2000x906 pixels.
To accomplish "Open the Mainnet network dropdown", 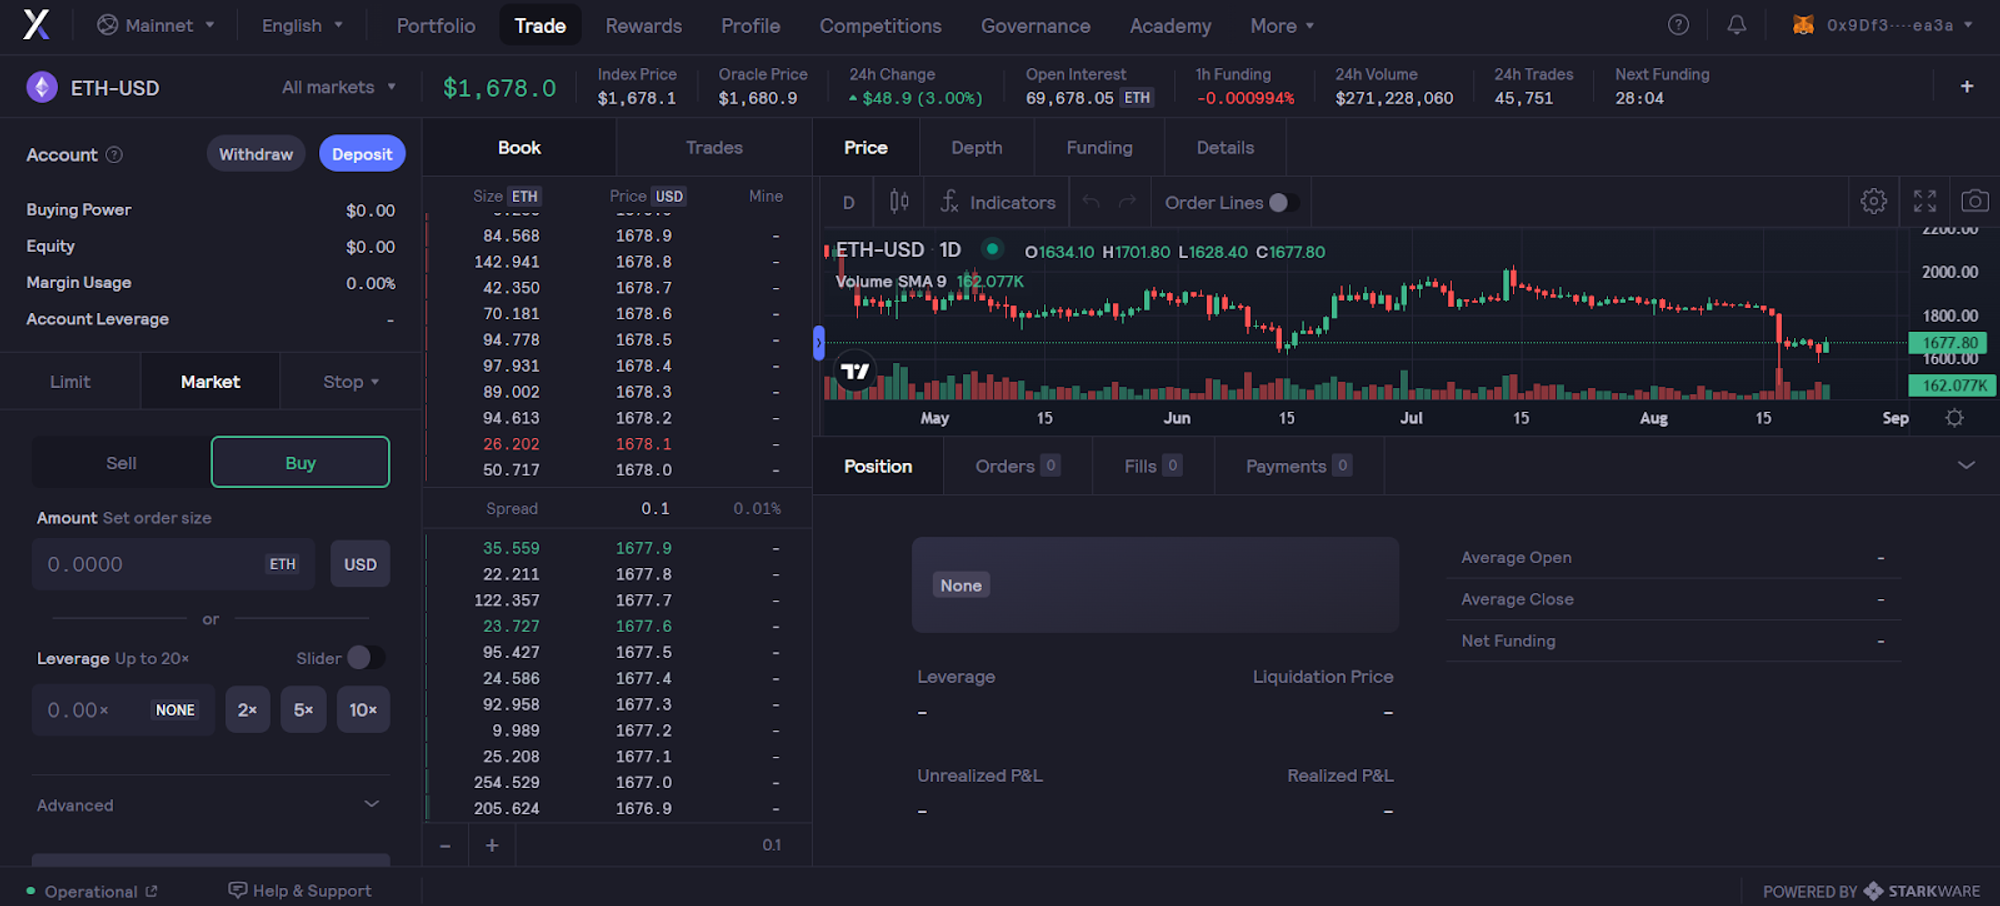I will [156, 26].
